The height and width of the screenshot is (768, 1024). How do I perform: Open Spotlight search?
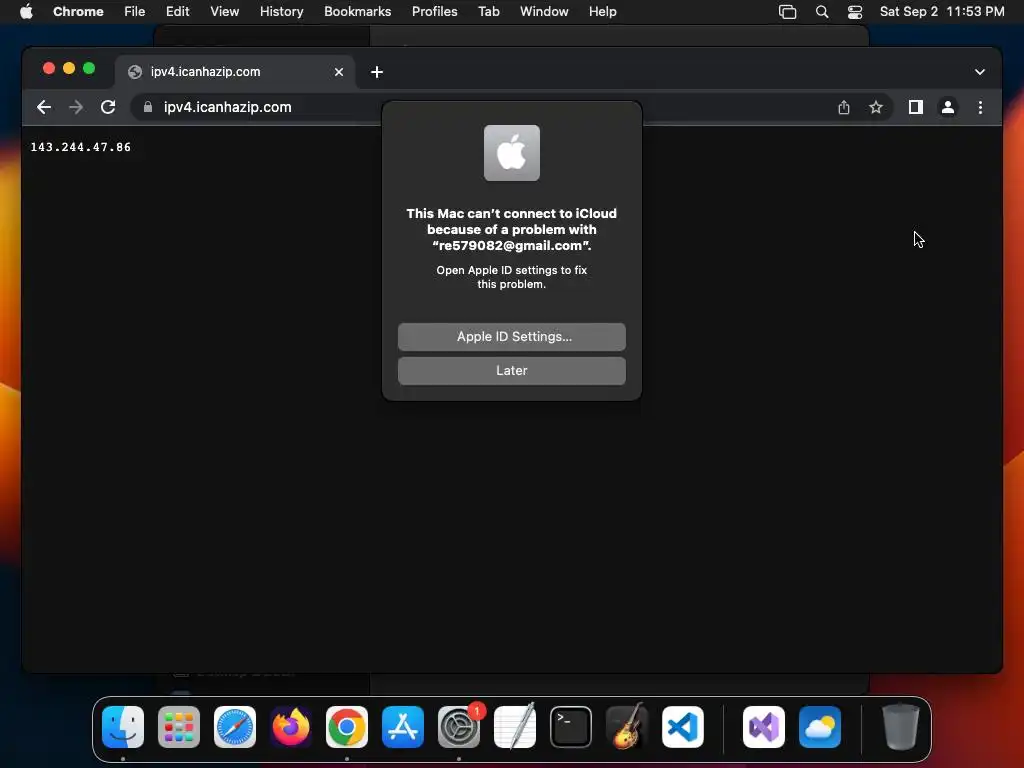[x=822, y=12]
